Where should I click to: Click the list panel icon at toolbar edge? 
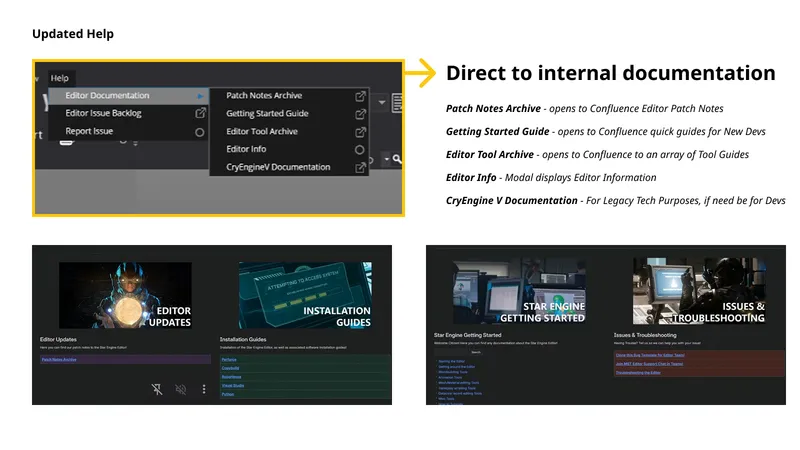click(x=397, y=103)
